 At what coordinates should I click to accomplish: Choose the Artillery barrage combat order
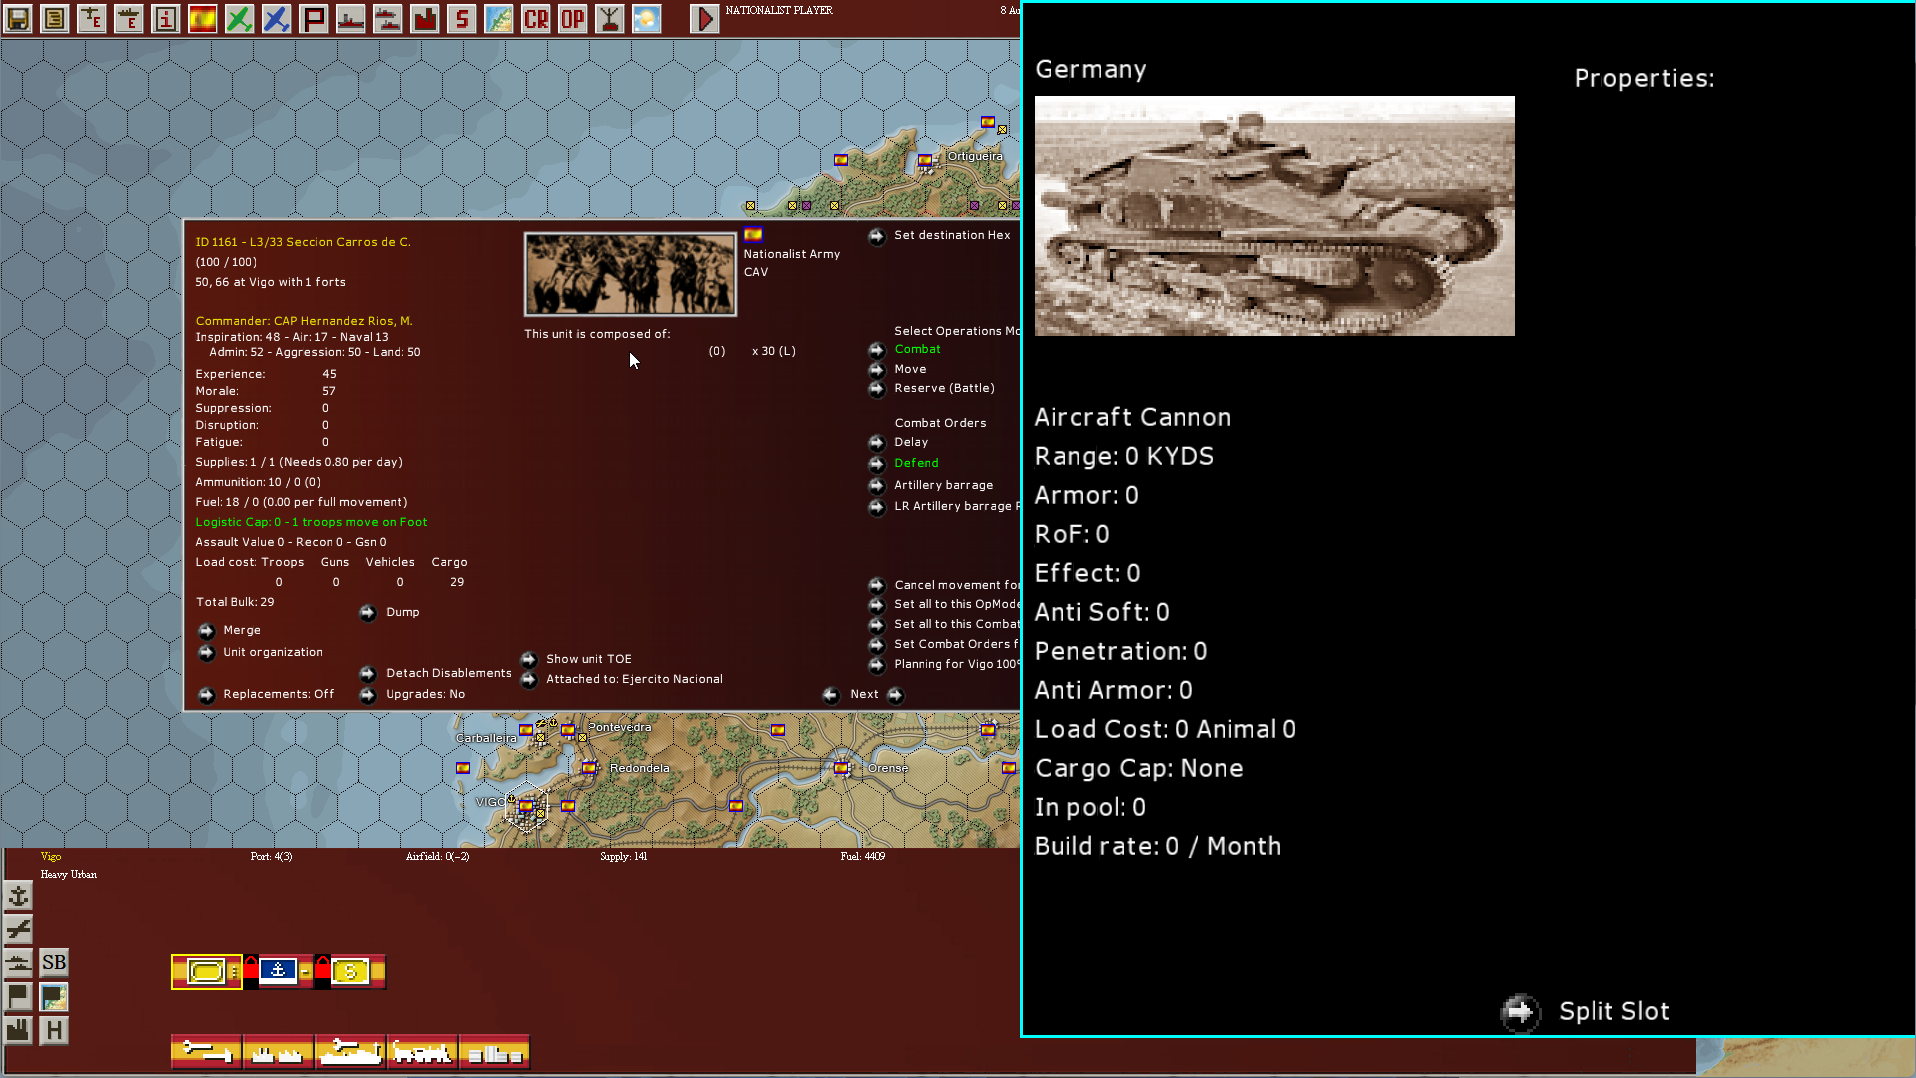pos(877,486)
